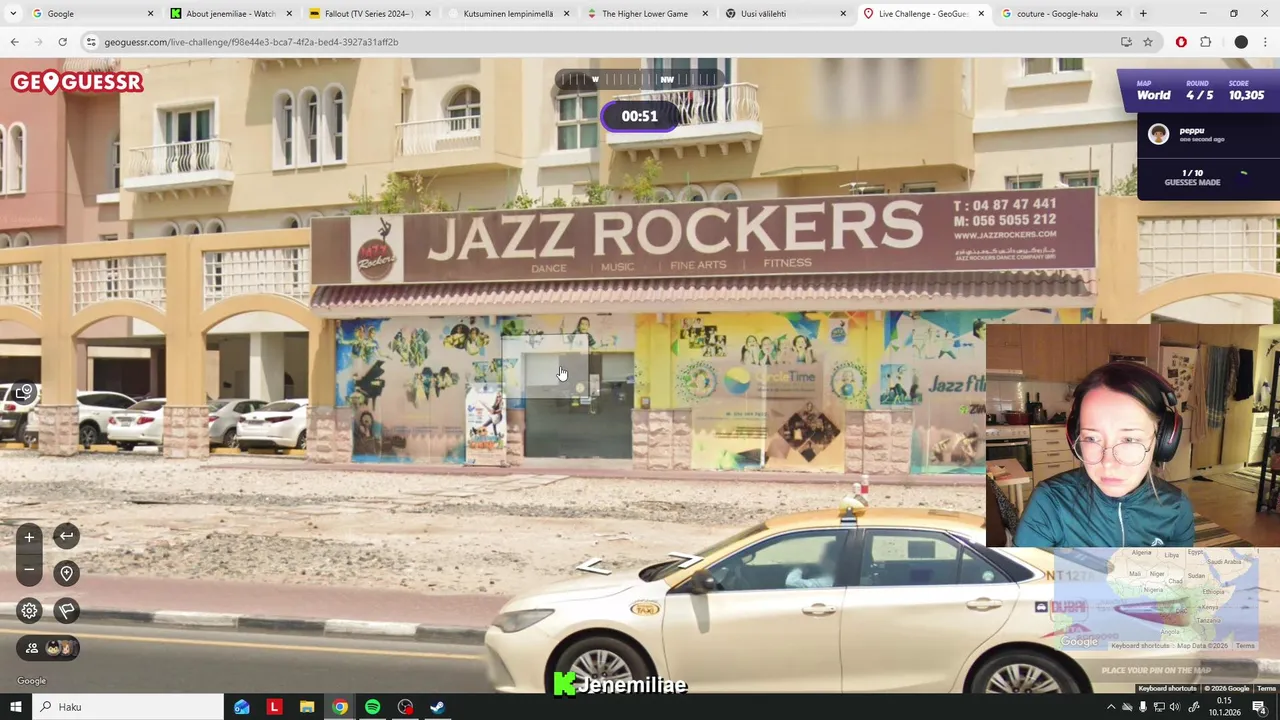Install app icon in address bar
Image resolution: width=1280 pixels, height=720 pixels.
pyautogui.click(x=1126, y=42)
